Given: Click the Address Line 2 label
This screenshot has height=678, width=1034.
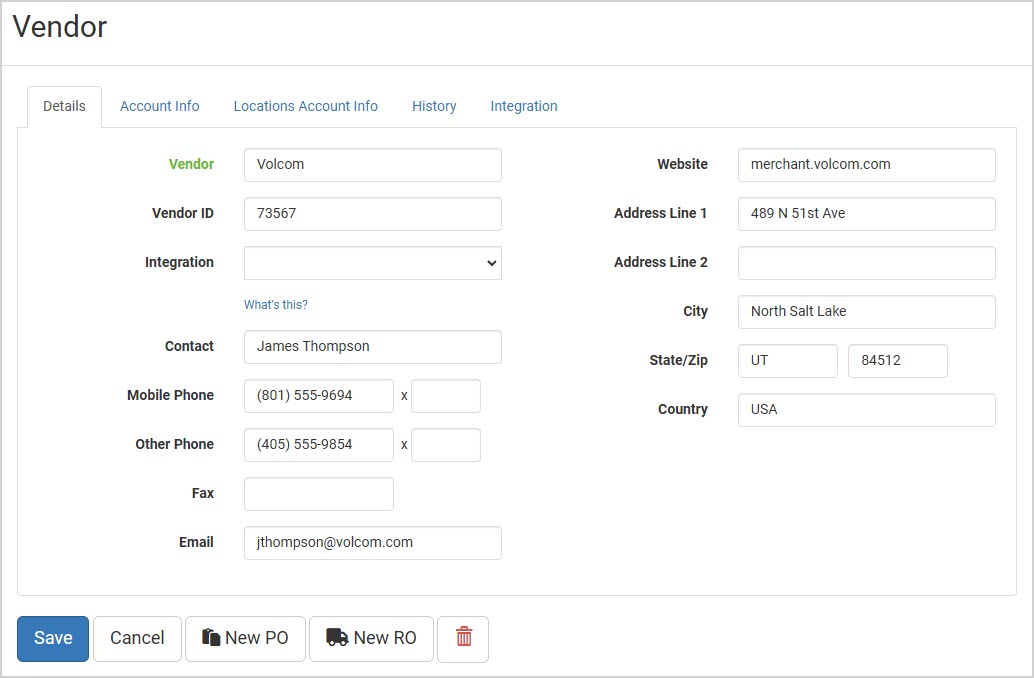Looking at the screenshot, I should pyautogui.click(x=660, y=262).
